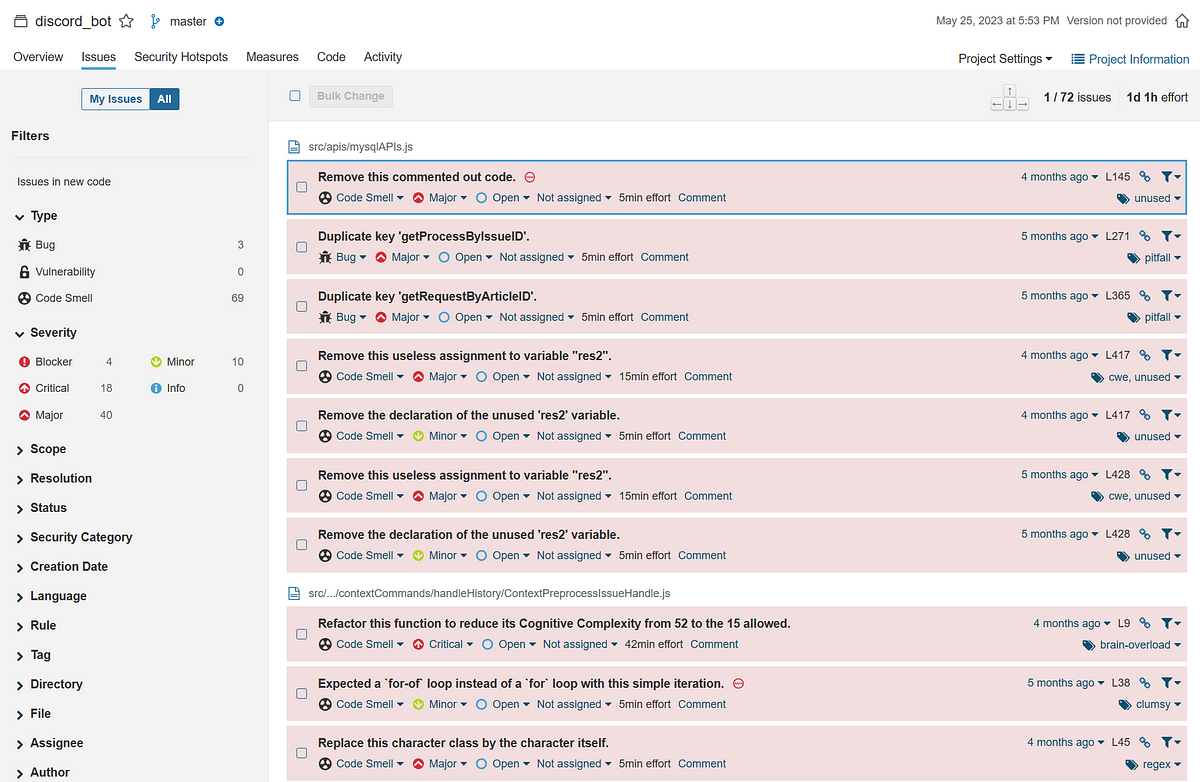Click the permalink icon on 'Remove this commented out code' issue
The height and width of the screenshot is (782, 1200).
pos(1145,177)
